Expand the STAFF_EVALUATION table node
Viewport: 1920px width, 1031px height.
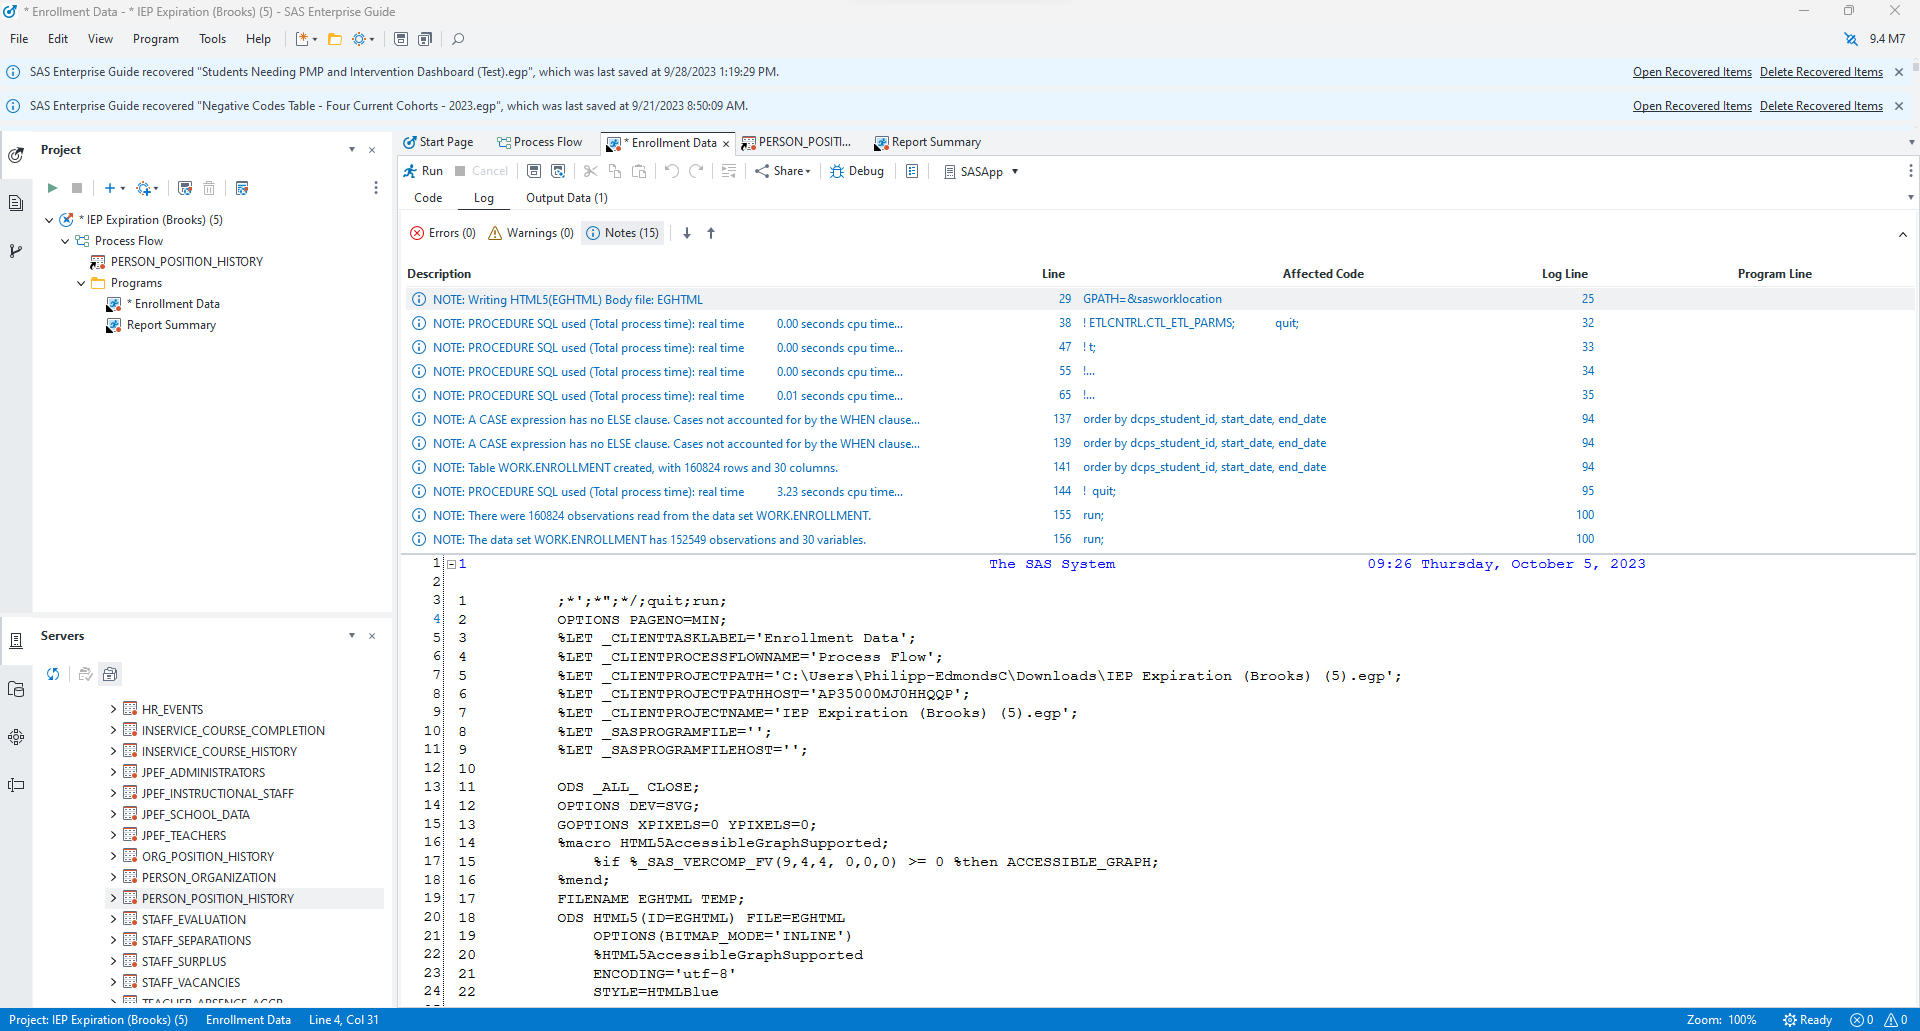(x=113, y=919)
